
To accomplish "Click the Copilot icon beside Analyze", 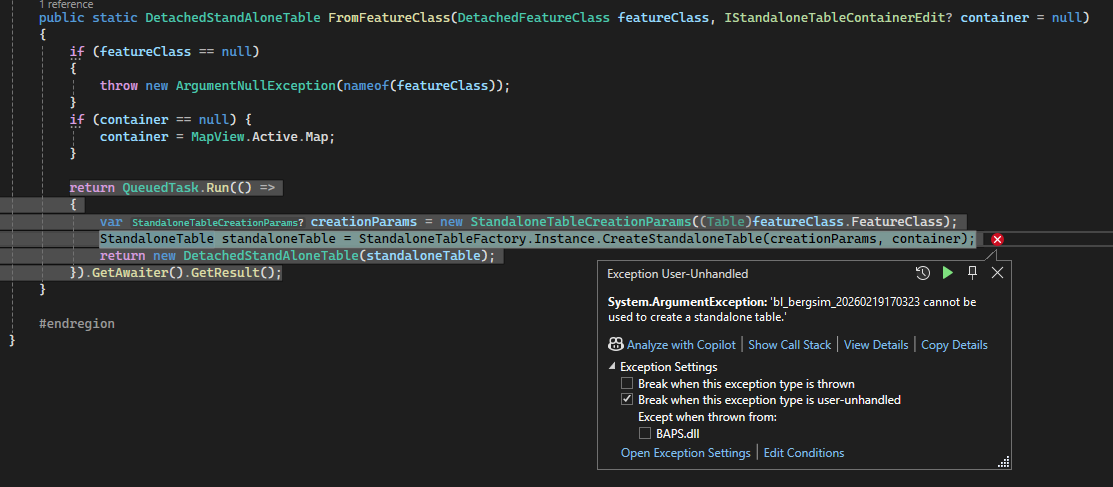I will pyautogui.click(x=615, y=344).
